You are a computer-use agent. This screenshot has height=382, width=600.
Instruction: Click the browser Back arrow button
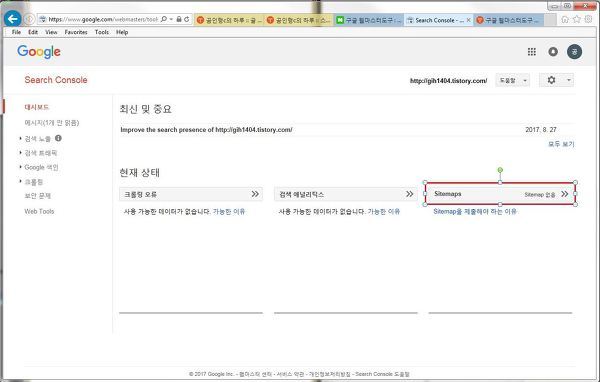pos(13,18)
